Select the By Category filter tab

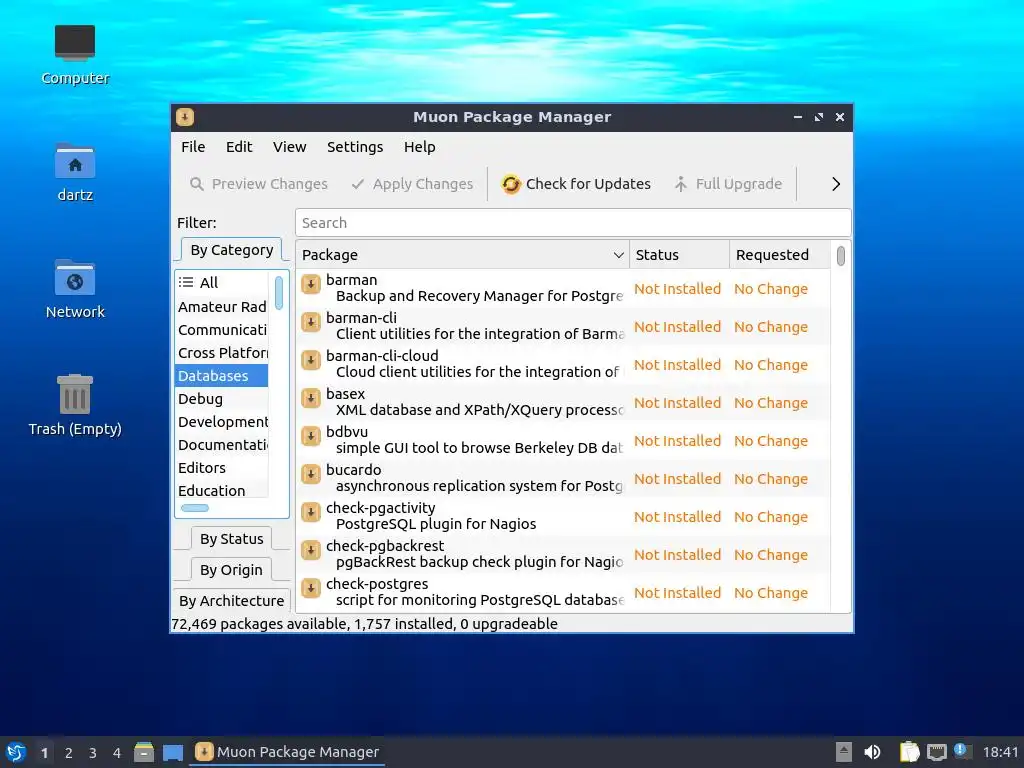pyautogui.click(x=232, y=250)
